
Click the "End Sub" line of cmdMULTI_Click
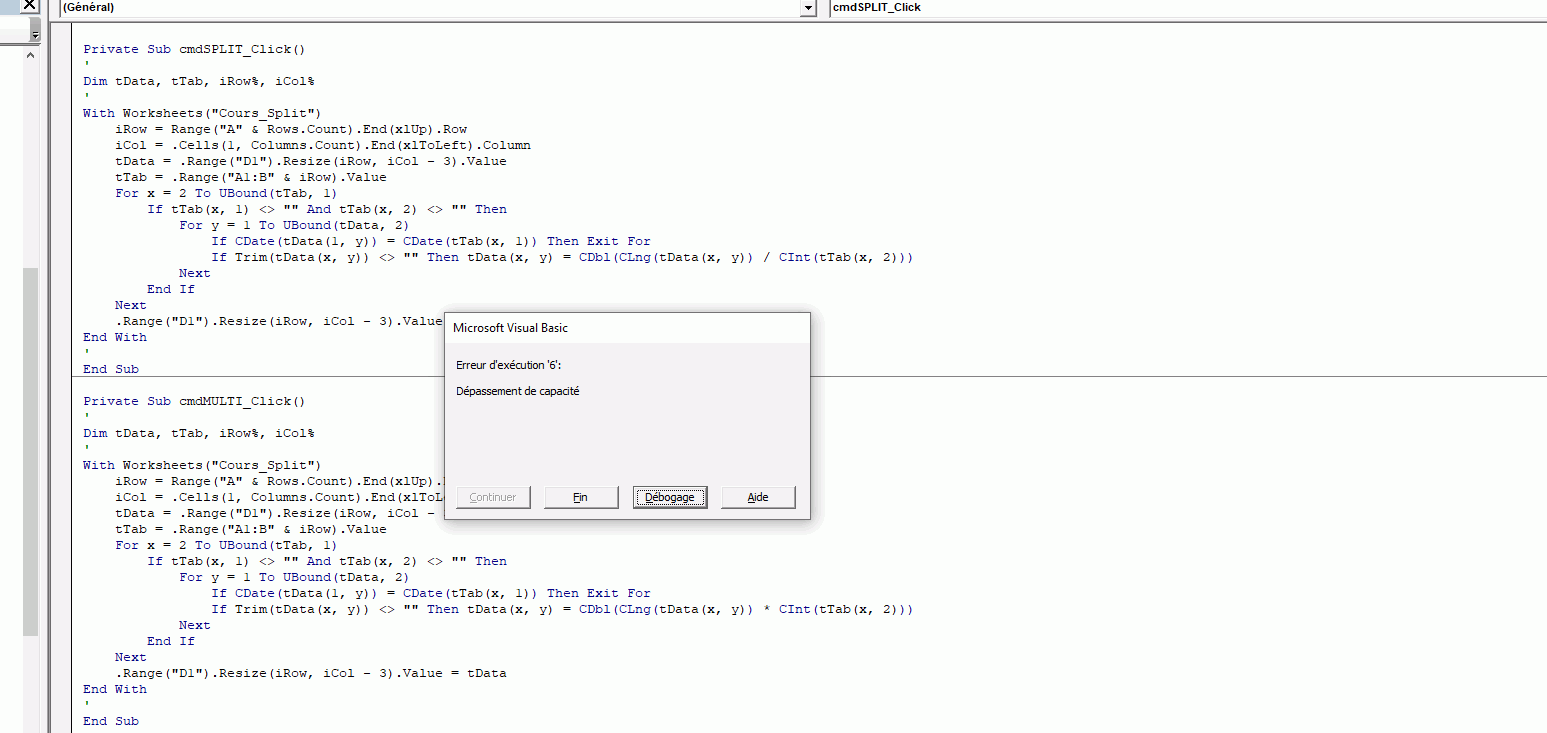click(111, 721)
